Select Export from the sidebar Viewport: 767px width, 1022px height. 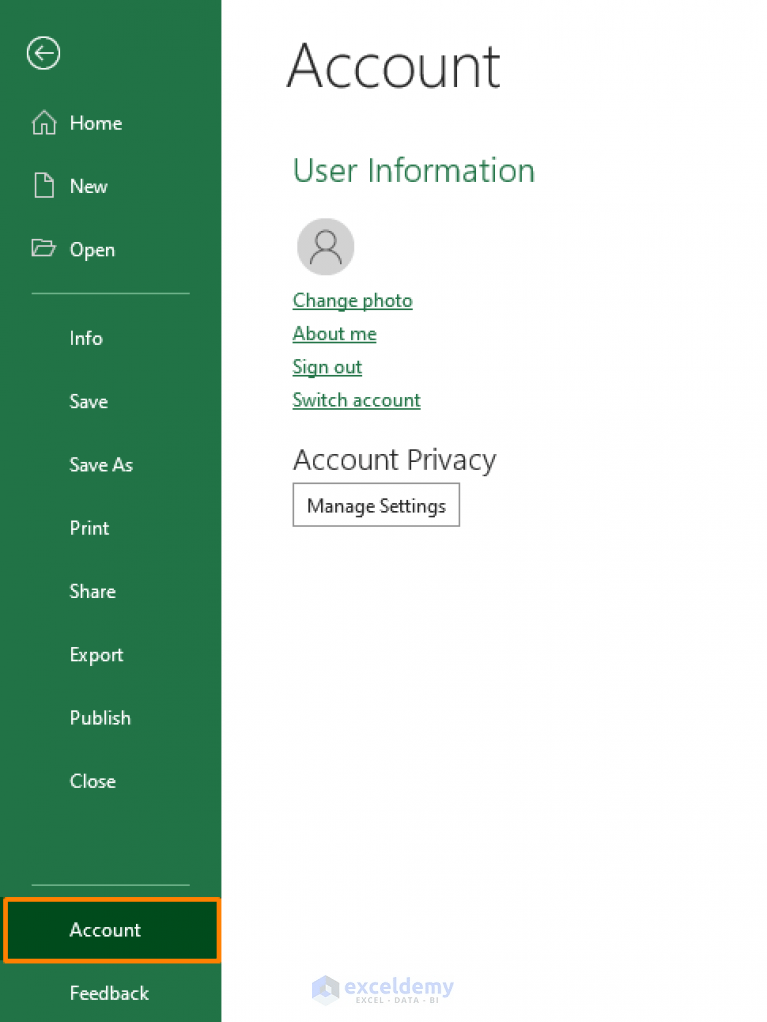[96, 654]
